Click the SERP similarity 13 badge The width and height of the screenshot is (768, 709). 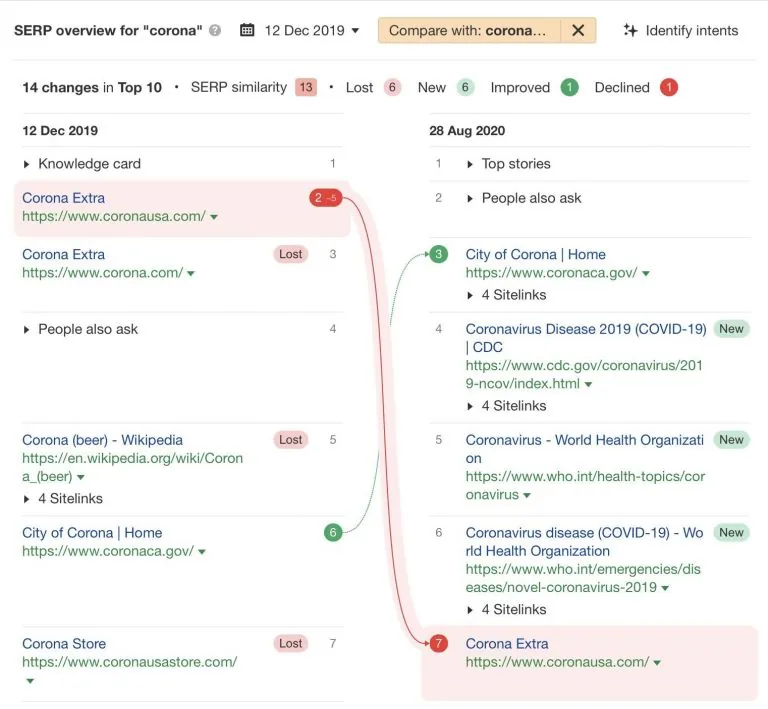[x=306, y=88]
